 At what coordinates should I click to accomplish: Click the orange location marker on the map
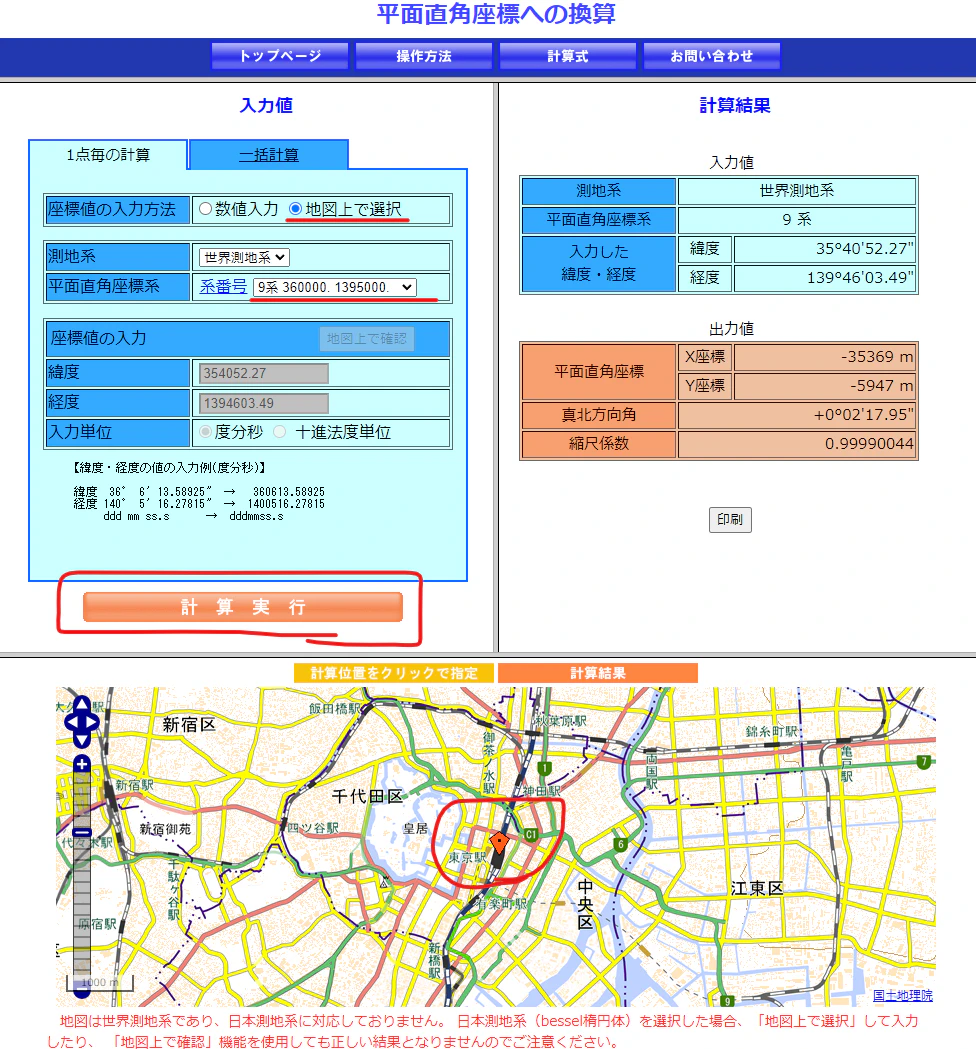click(x=499, y=842)
